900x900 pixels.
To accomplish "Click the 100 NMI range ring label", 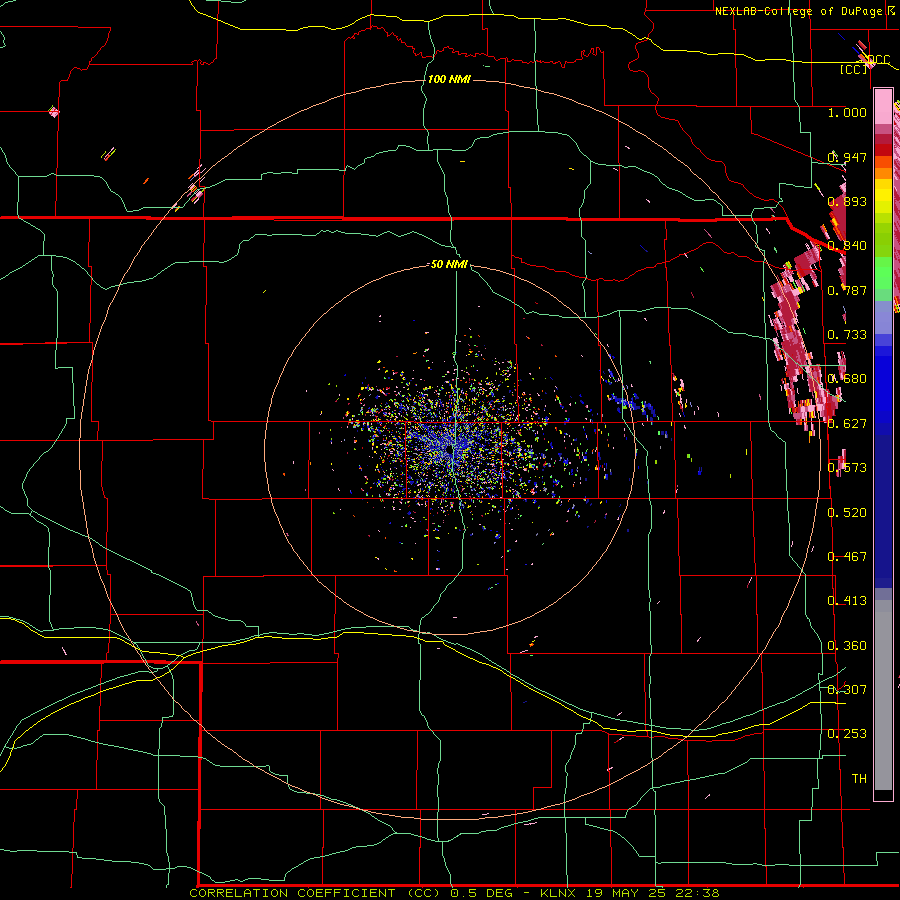I will click(x=449, y=79).
